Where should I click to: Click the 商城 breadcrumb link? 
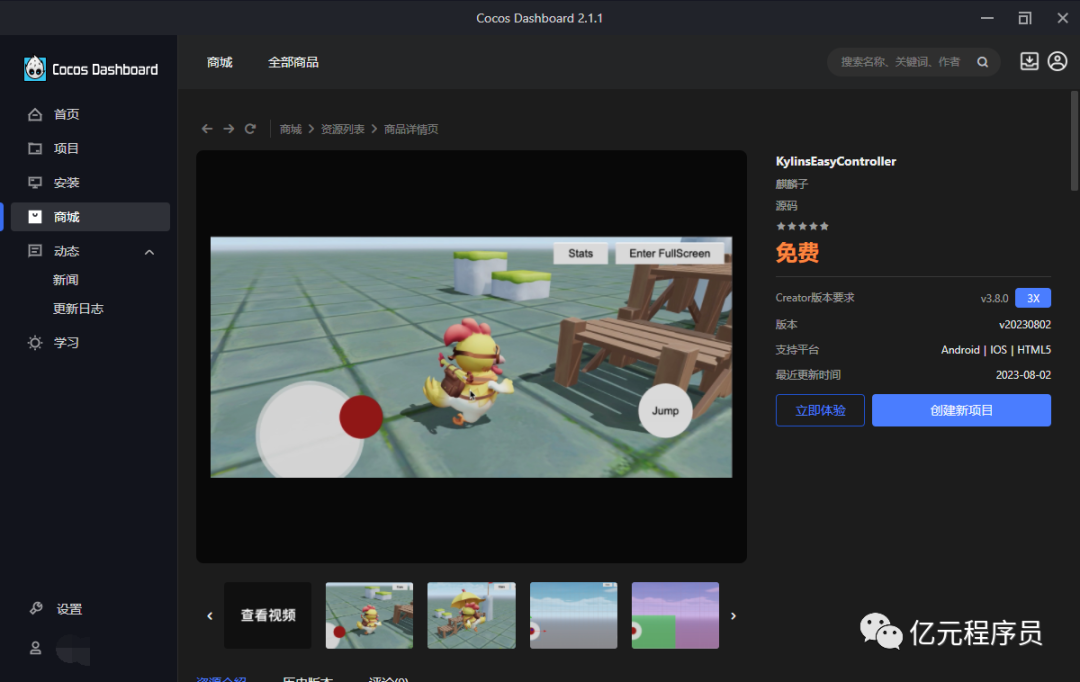click(x=291, y=129)
